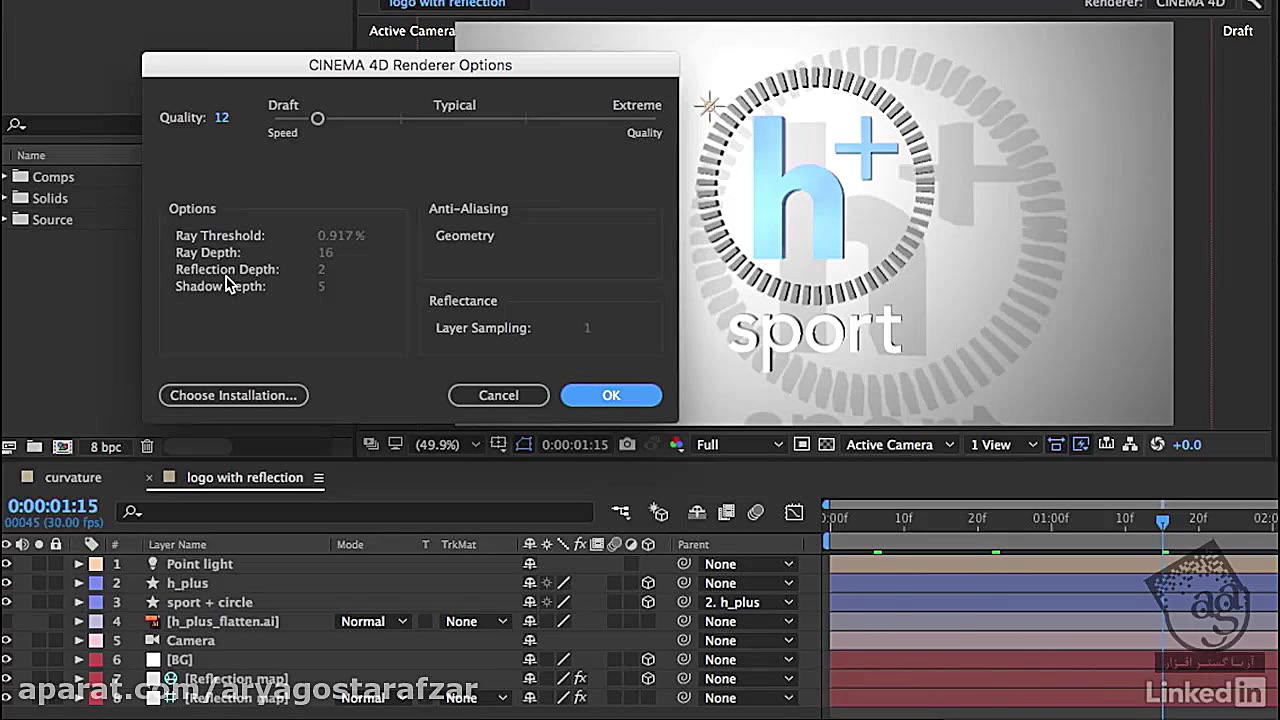Open the Resolution dropdown showing Full
1280x720 pixels.
tap(738, 444)
